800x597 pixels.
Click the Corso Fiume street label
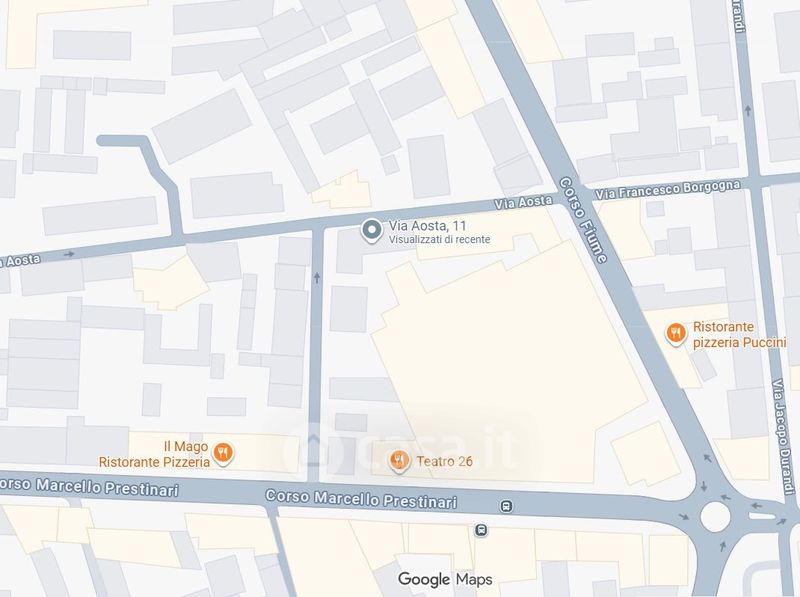tap(583, 220)
